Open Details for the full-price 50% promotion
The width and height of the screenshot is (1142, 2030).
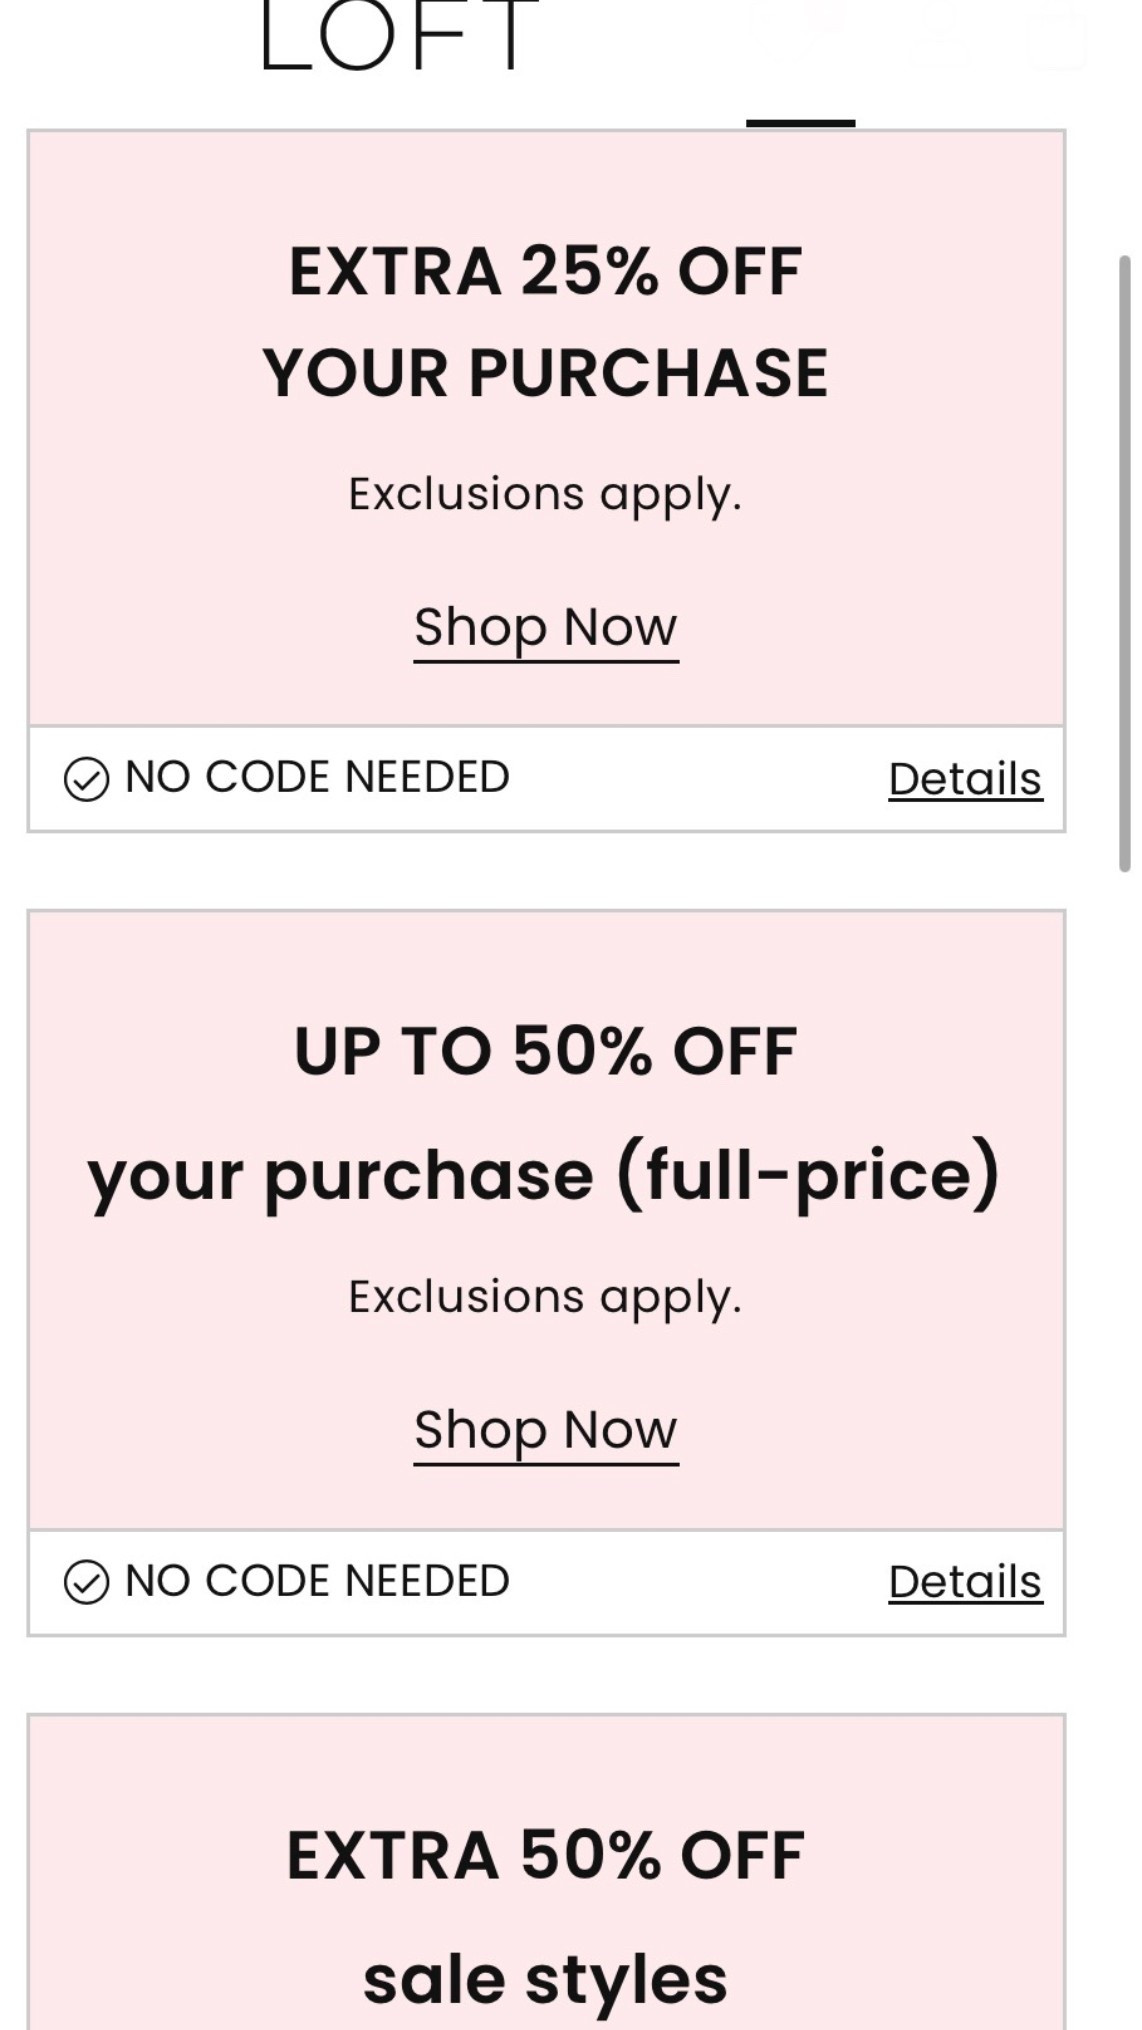[x=965, y=1582]
